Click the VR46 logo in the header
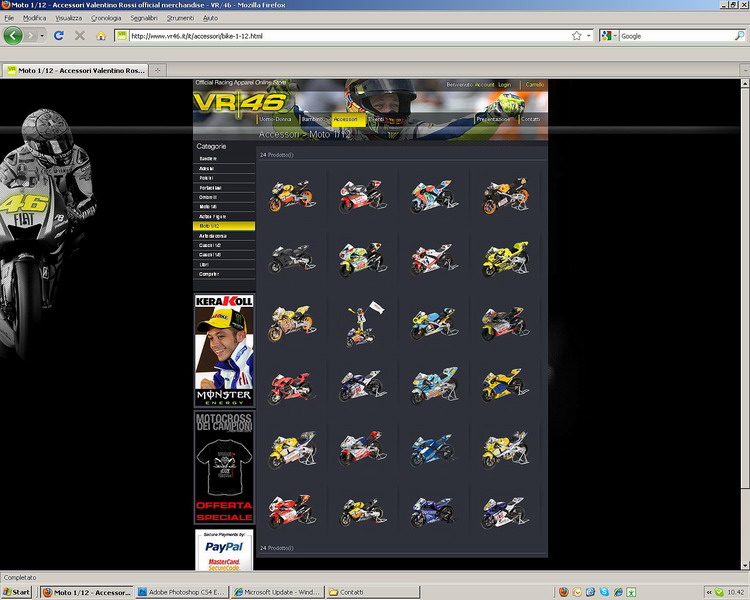750x600 pixels. coord(240,101)
